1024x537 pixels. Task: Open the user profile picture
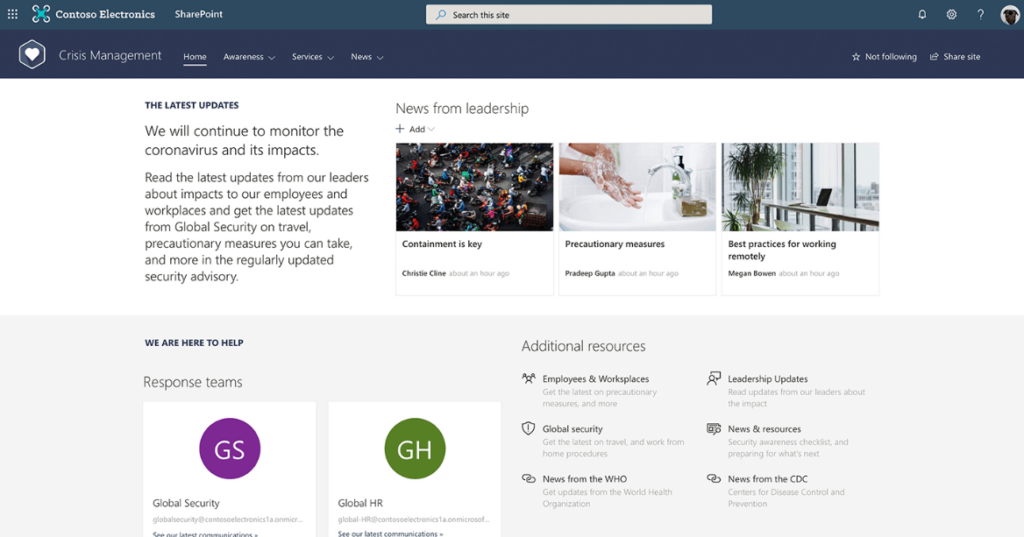(1010, 14)
